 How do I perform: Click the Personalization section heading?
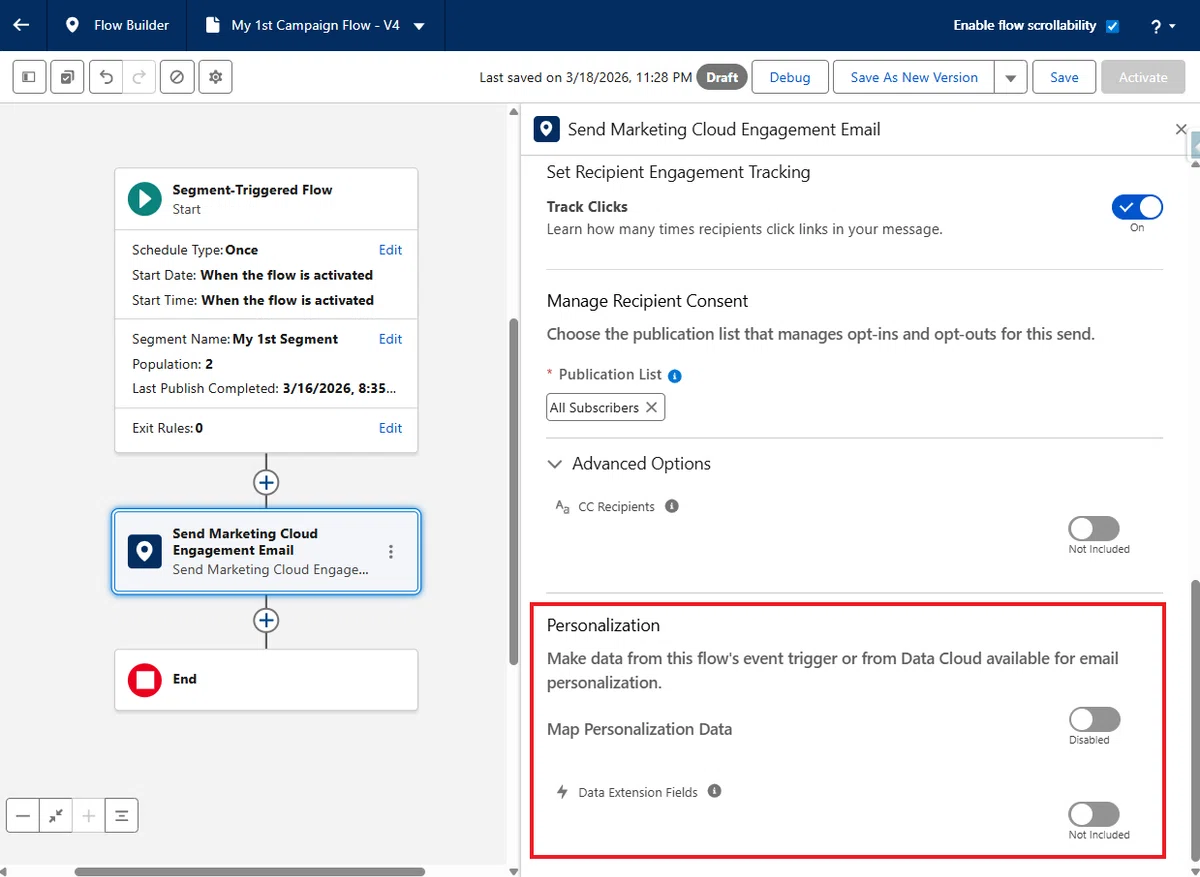(603, 625)
